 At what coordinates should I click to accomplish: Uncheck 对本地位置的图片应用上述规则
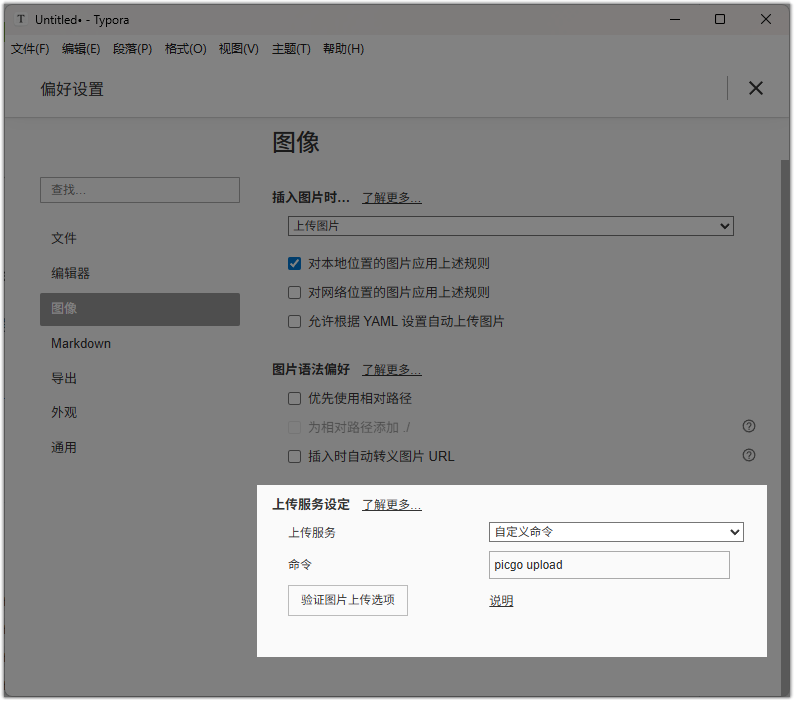294,263
